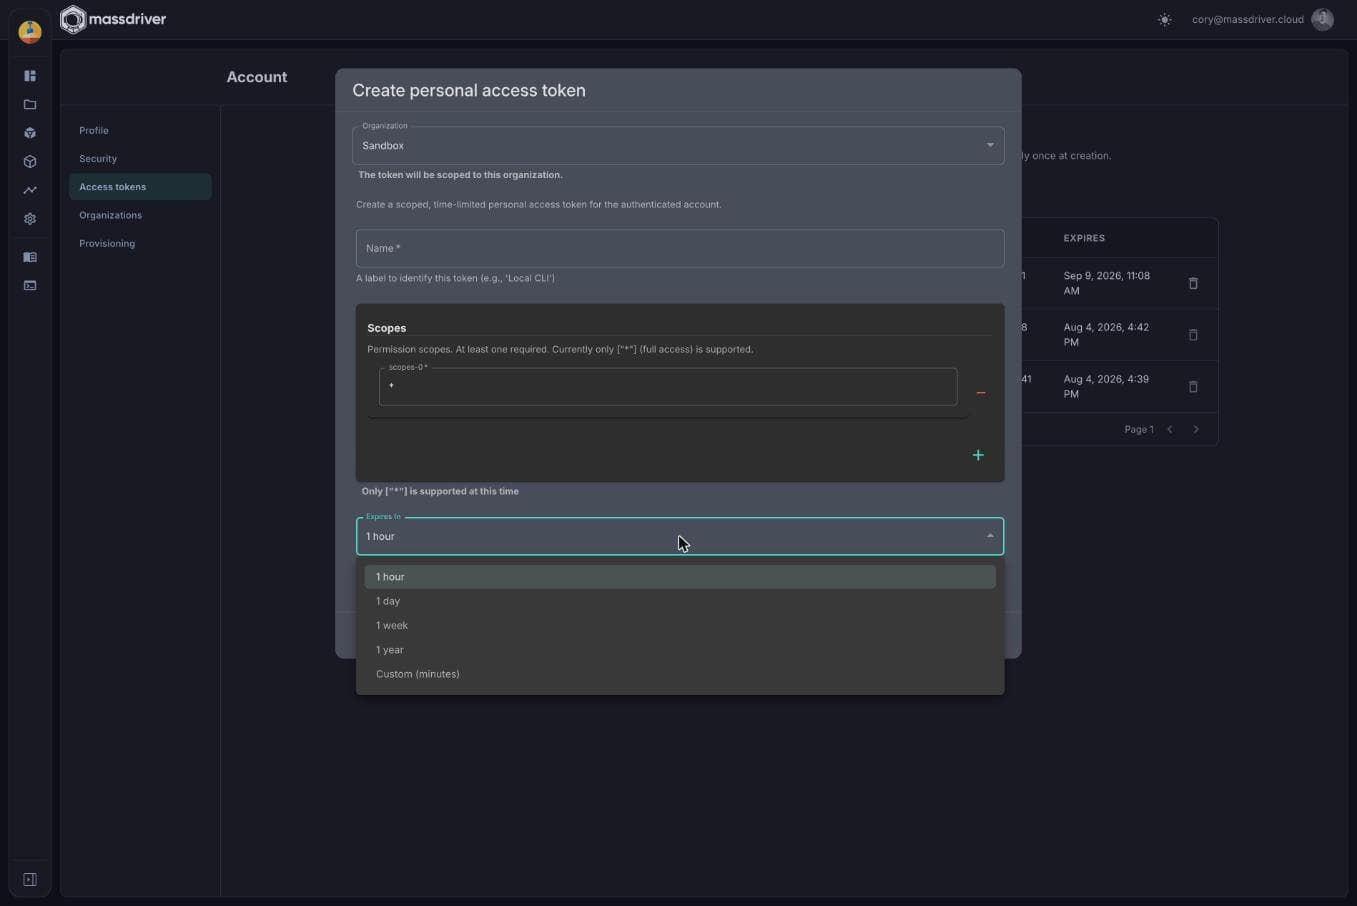The width and height of the screenshot is (1357, 906).
Task: Click the Page 1 pagination label
Action: 1139,429
